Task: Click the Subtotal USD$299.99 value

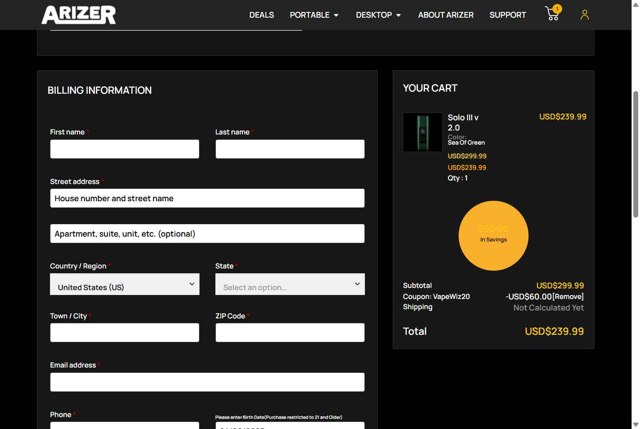Action: pyautogui.click(x=560, y=285)
